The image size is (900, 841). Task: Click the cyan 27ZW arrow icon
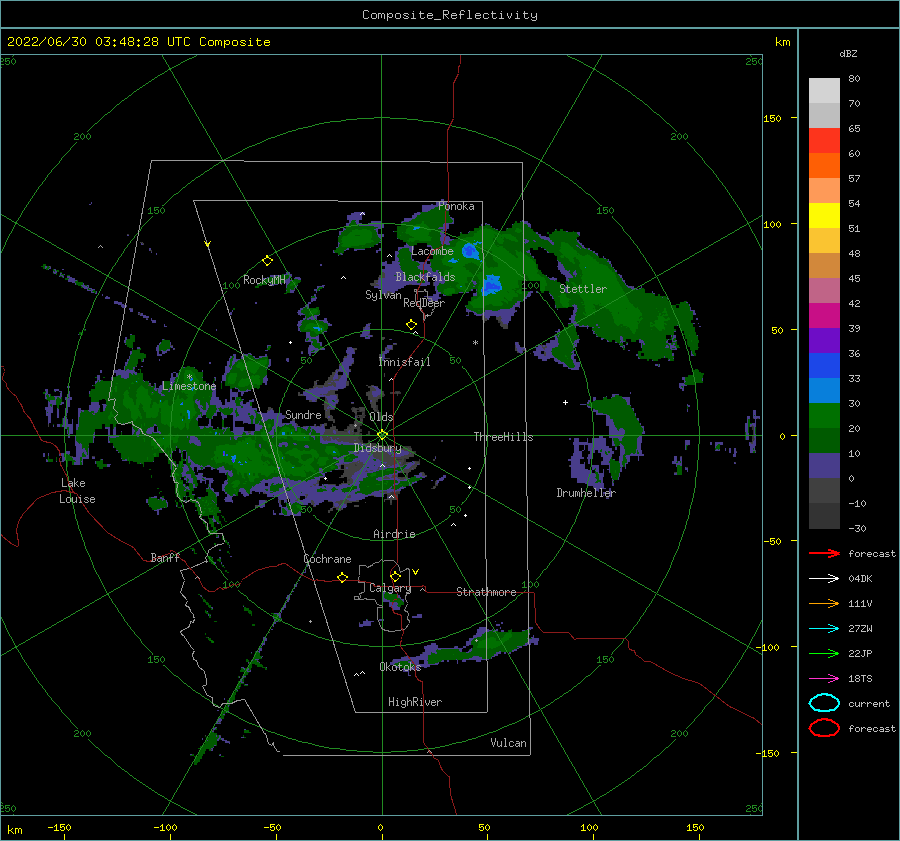[824, 629]
